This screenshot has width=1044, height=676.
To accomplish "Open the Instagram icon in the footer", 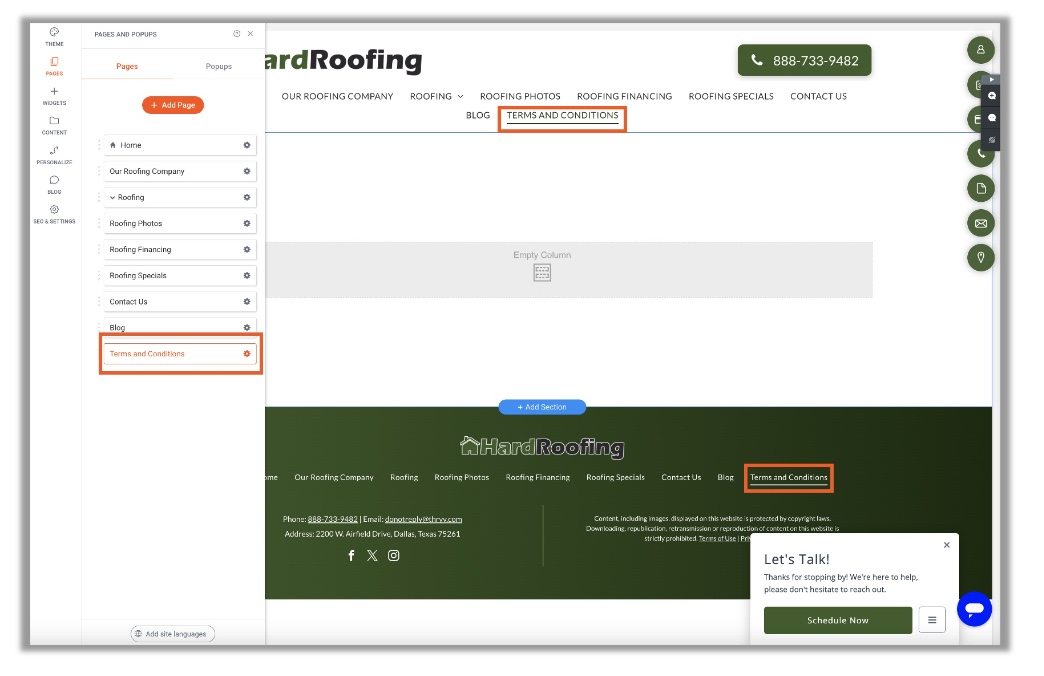I will pyautogui.click(x=393, y=555).
